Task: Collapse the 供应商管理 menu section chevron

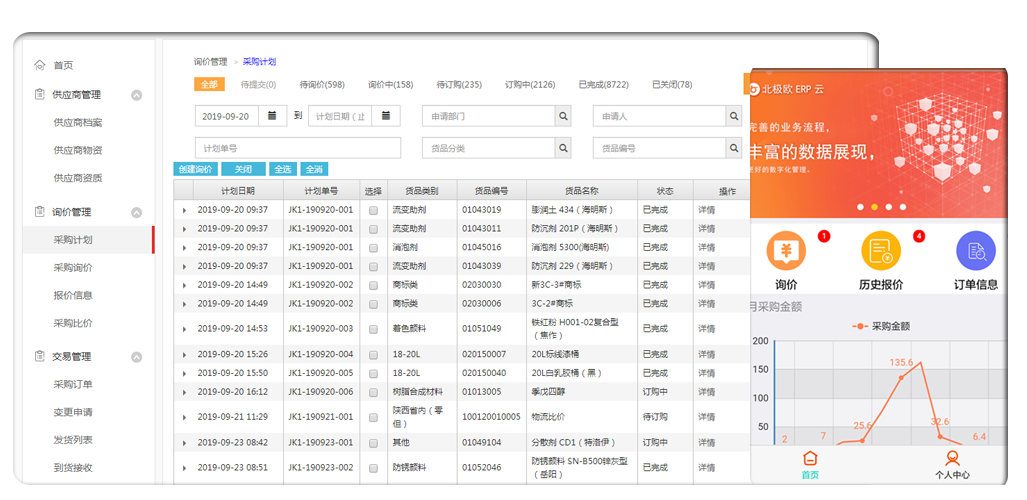Action: tap(136, 95)
